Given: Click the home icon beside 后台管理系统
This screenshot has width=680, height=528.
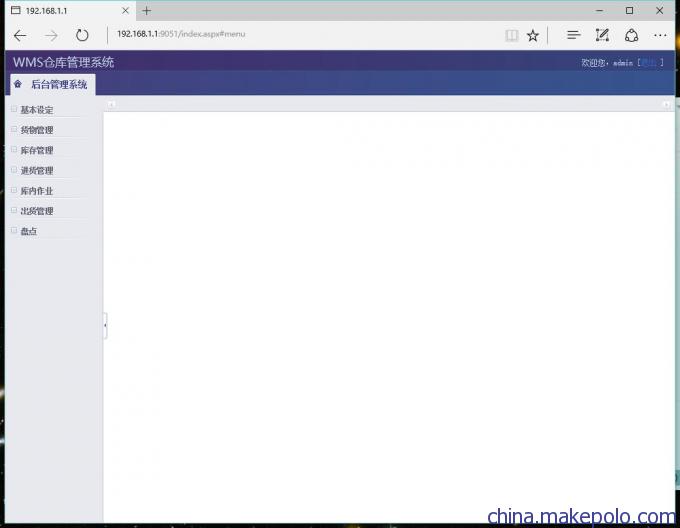Looking at the screenshot, I should [x=18, y=84].
